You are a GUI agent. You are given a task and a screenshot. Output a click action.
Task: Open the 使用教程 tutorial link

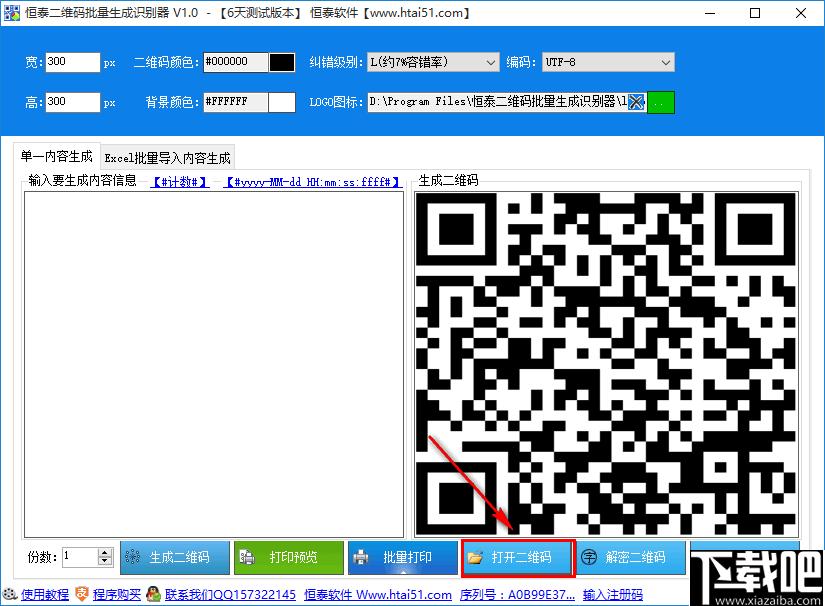pos(45,594)
